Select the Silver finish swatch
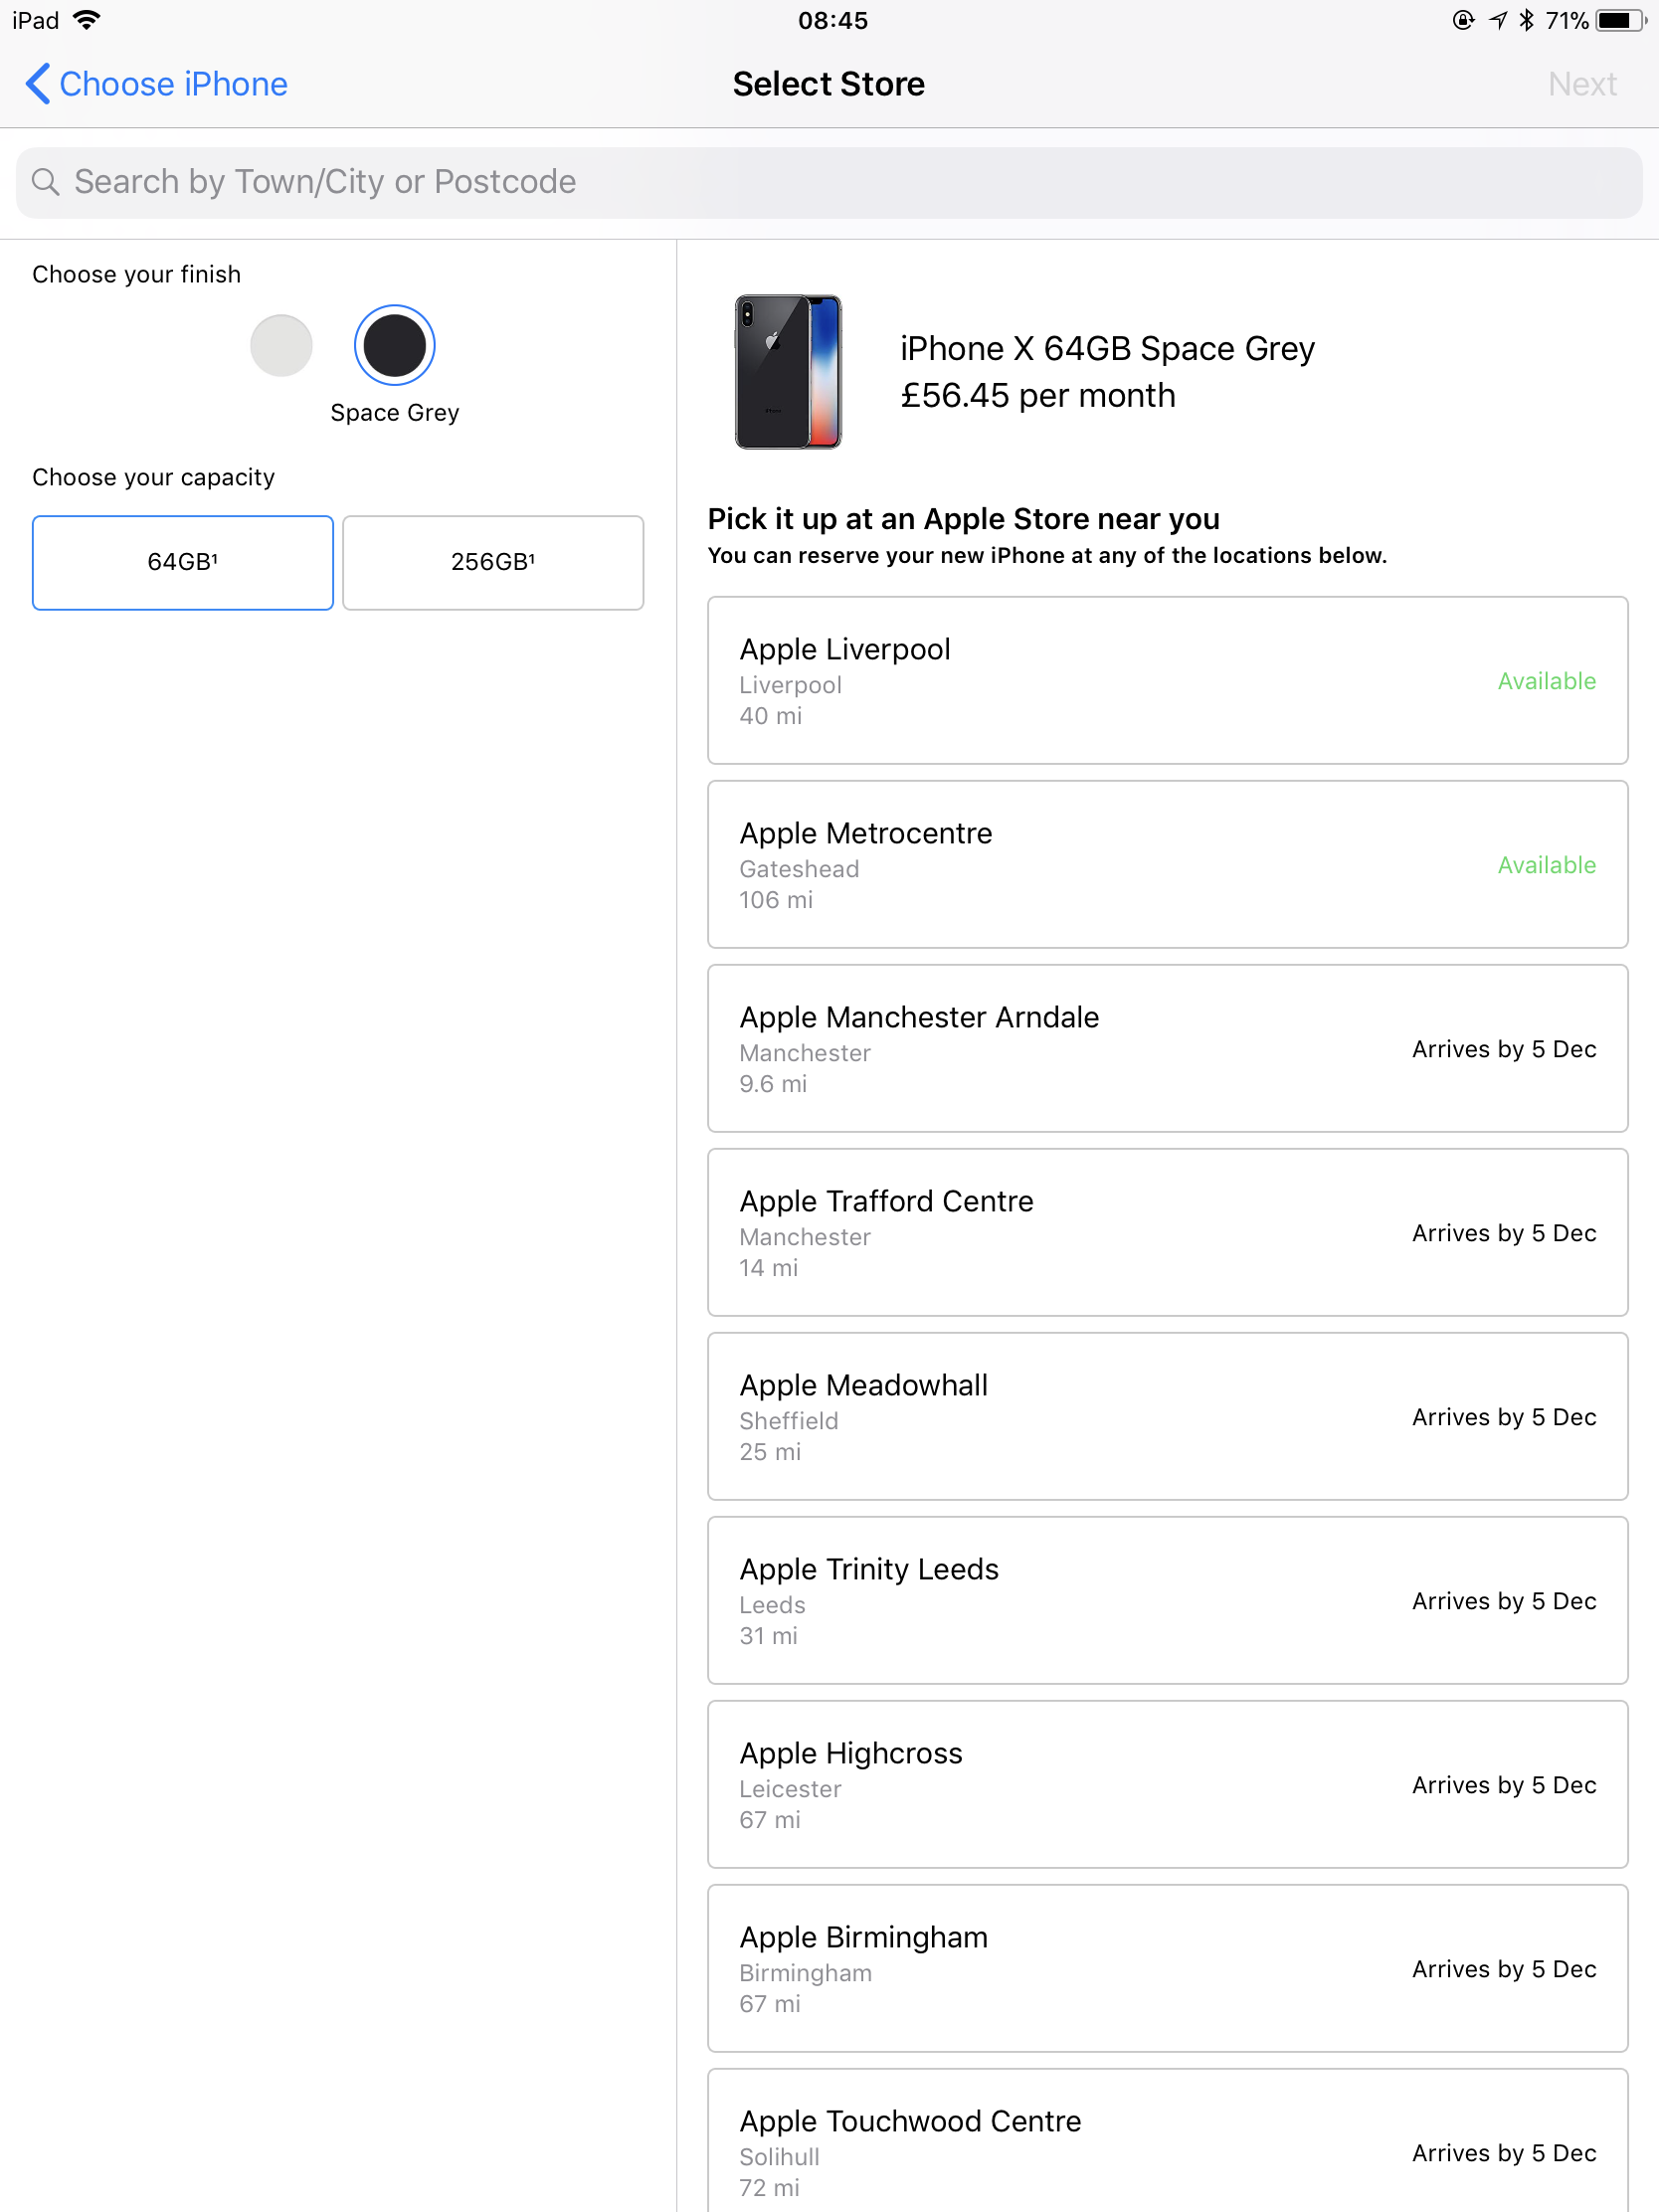 pyautogui.click(x=281, y=345)
